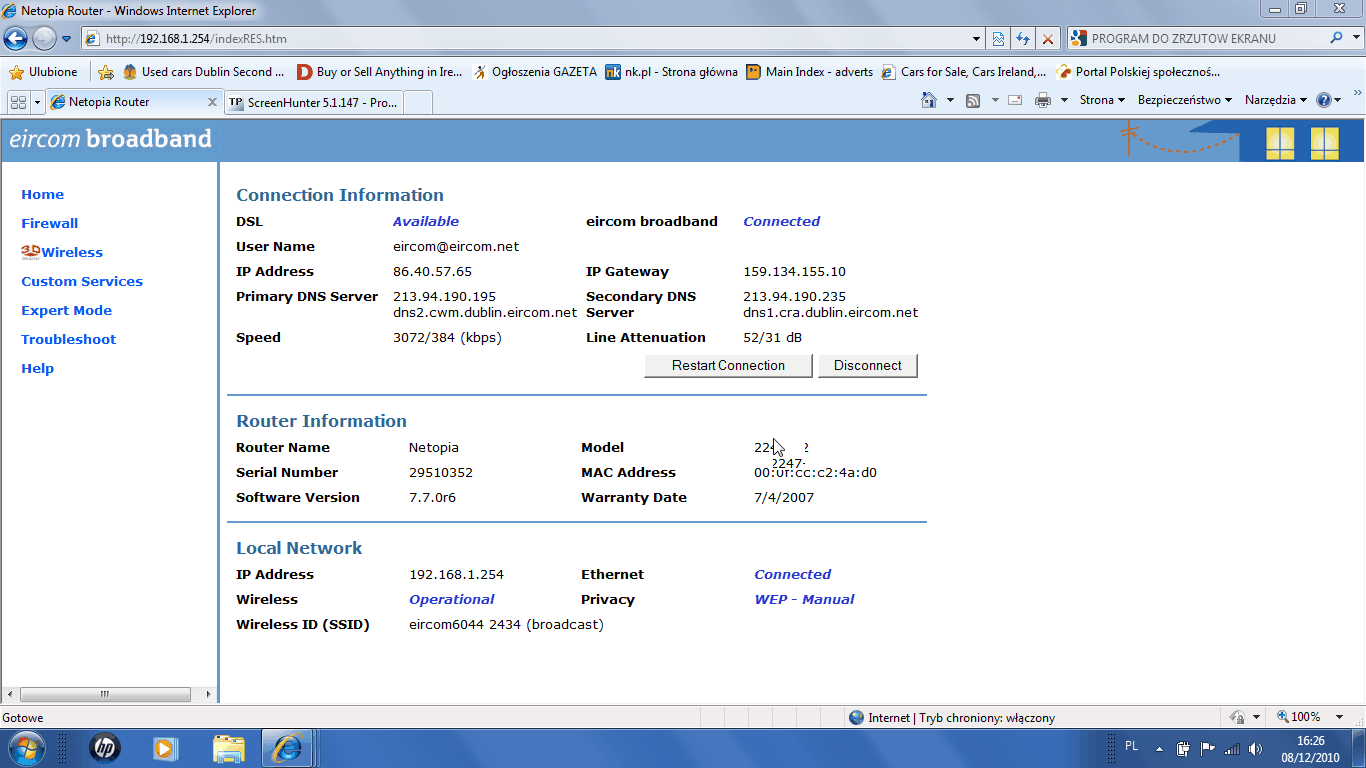Image resolution: width=1366 pixels, height=768 pixels.
Task: Click the sidebar horizontal scrollbar
Action: (x=105, y=694)
